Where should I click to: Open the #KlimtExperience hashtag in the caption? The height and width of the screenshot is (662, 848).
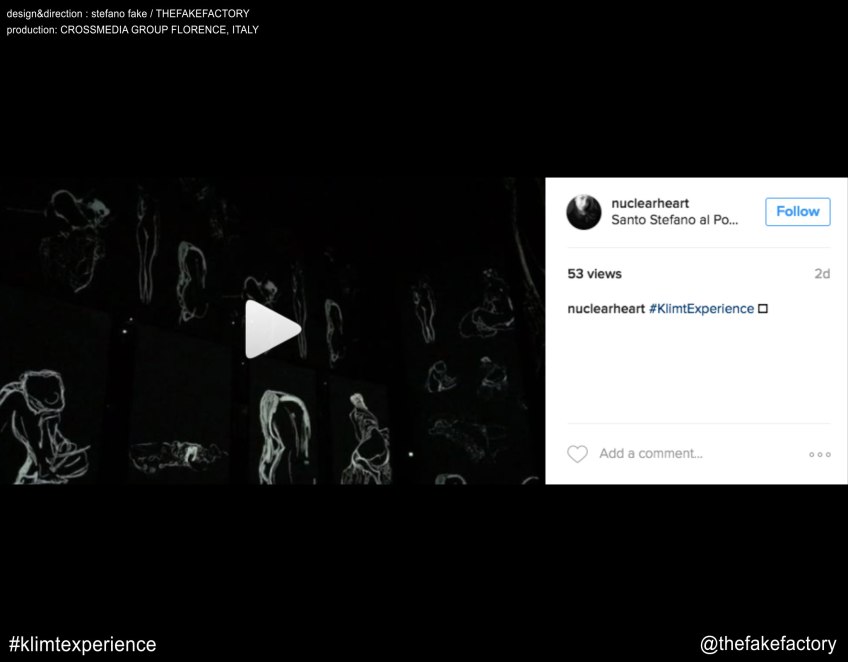pyautogui.click(x=701, y=309)
